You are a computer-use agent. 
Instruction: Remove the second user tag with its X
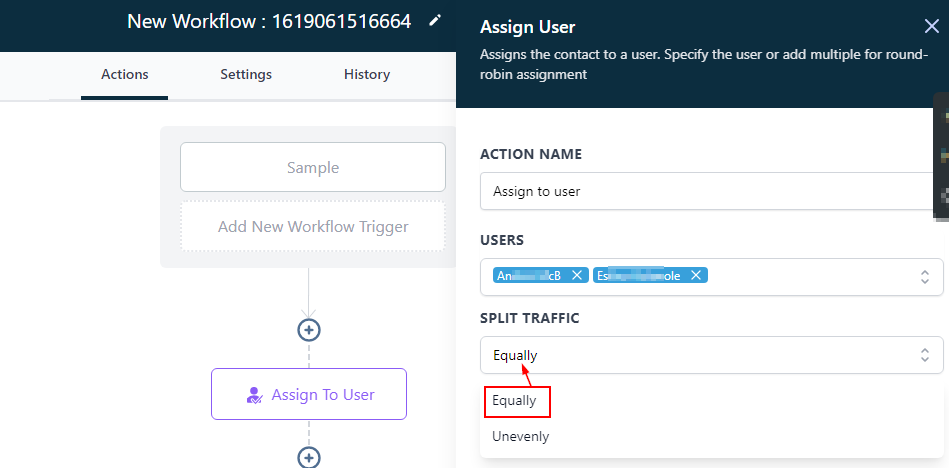(696, 275)
